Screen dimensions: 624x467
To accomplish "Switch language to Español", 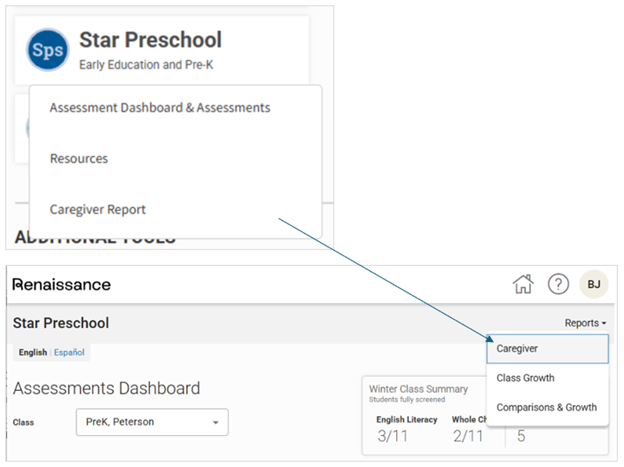I will click(x=69, y=352).
